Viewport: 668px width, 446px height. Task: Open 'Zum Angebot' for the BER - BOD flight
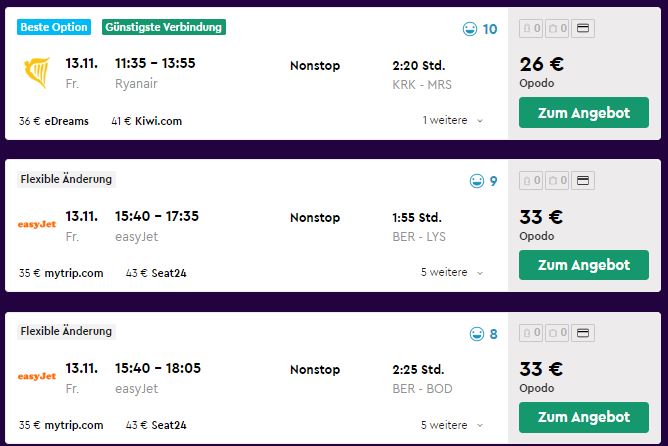pyautogui.click(x=584, y=417)
